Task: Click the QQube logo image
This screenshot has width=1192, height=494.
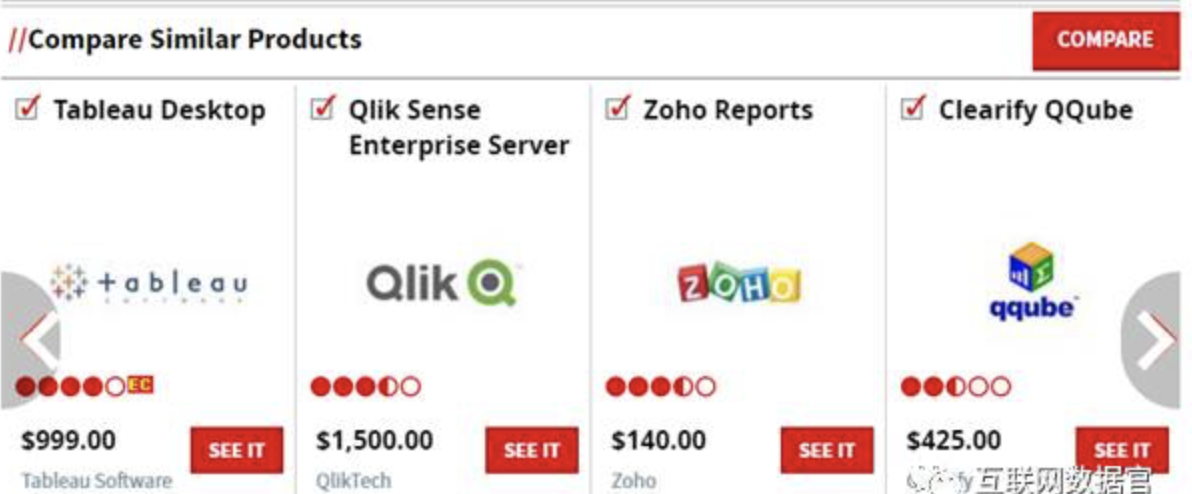Action: tap(1031, 281)
